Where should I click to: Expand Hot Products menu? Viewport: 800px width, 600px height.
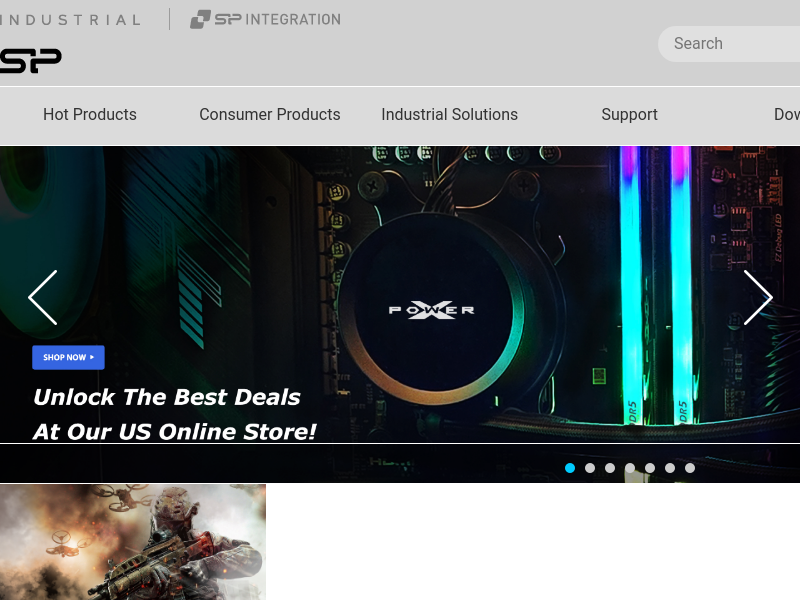[90, 114]
